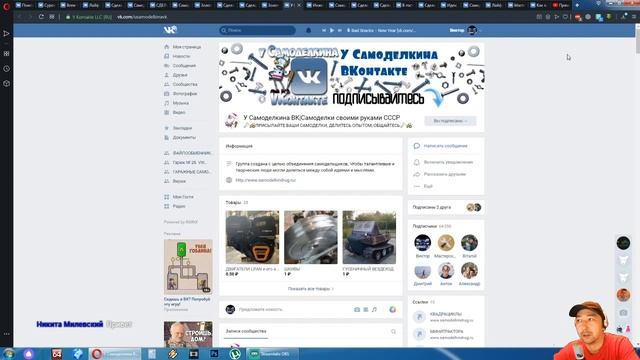Click the browser address bar URL

point(142,17)
